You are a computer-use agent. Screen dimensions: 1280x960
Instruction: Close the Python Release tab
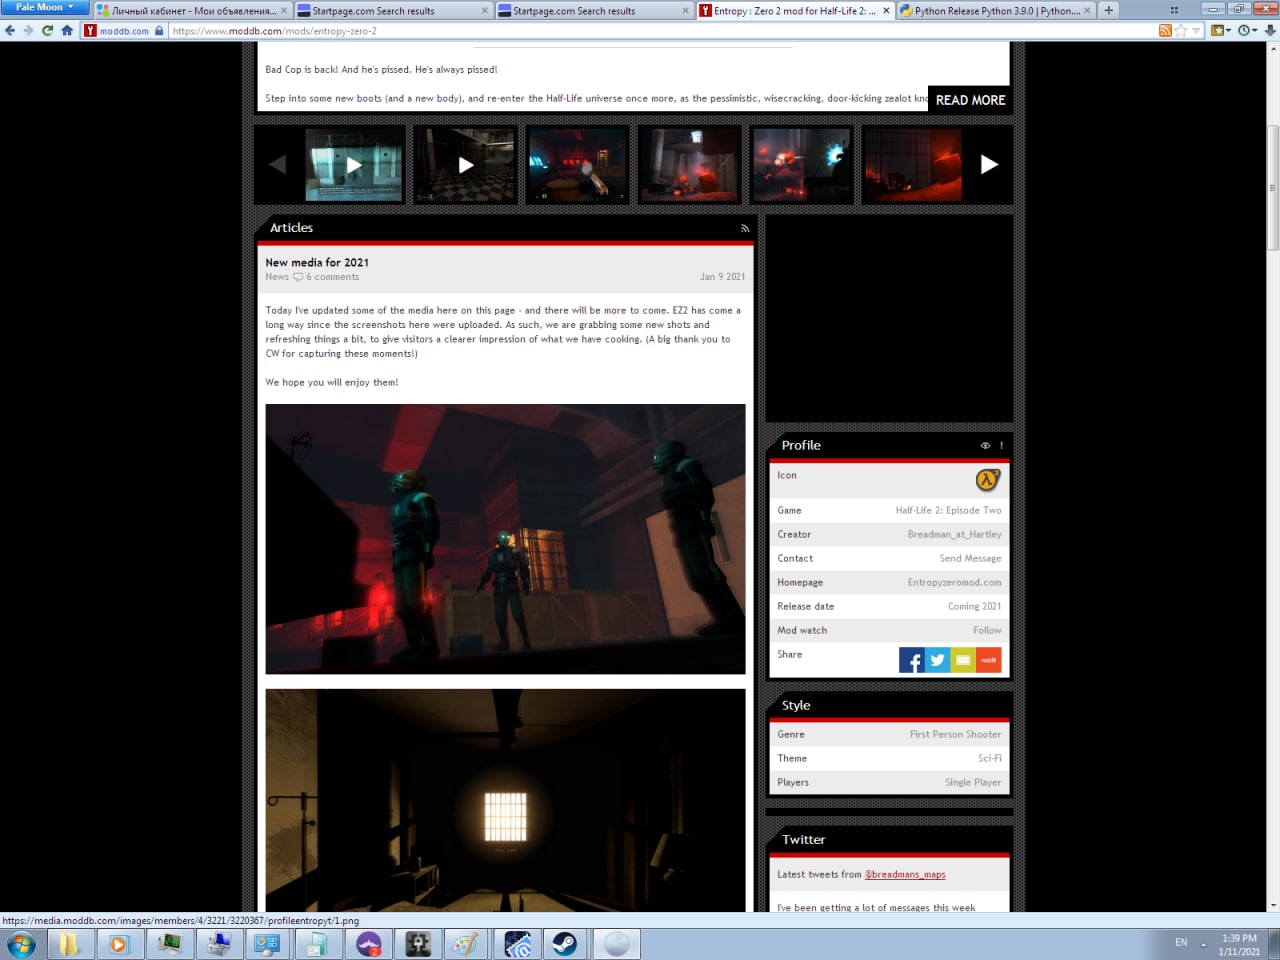point(1087,11)
